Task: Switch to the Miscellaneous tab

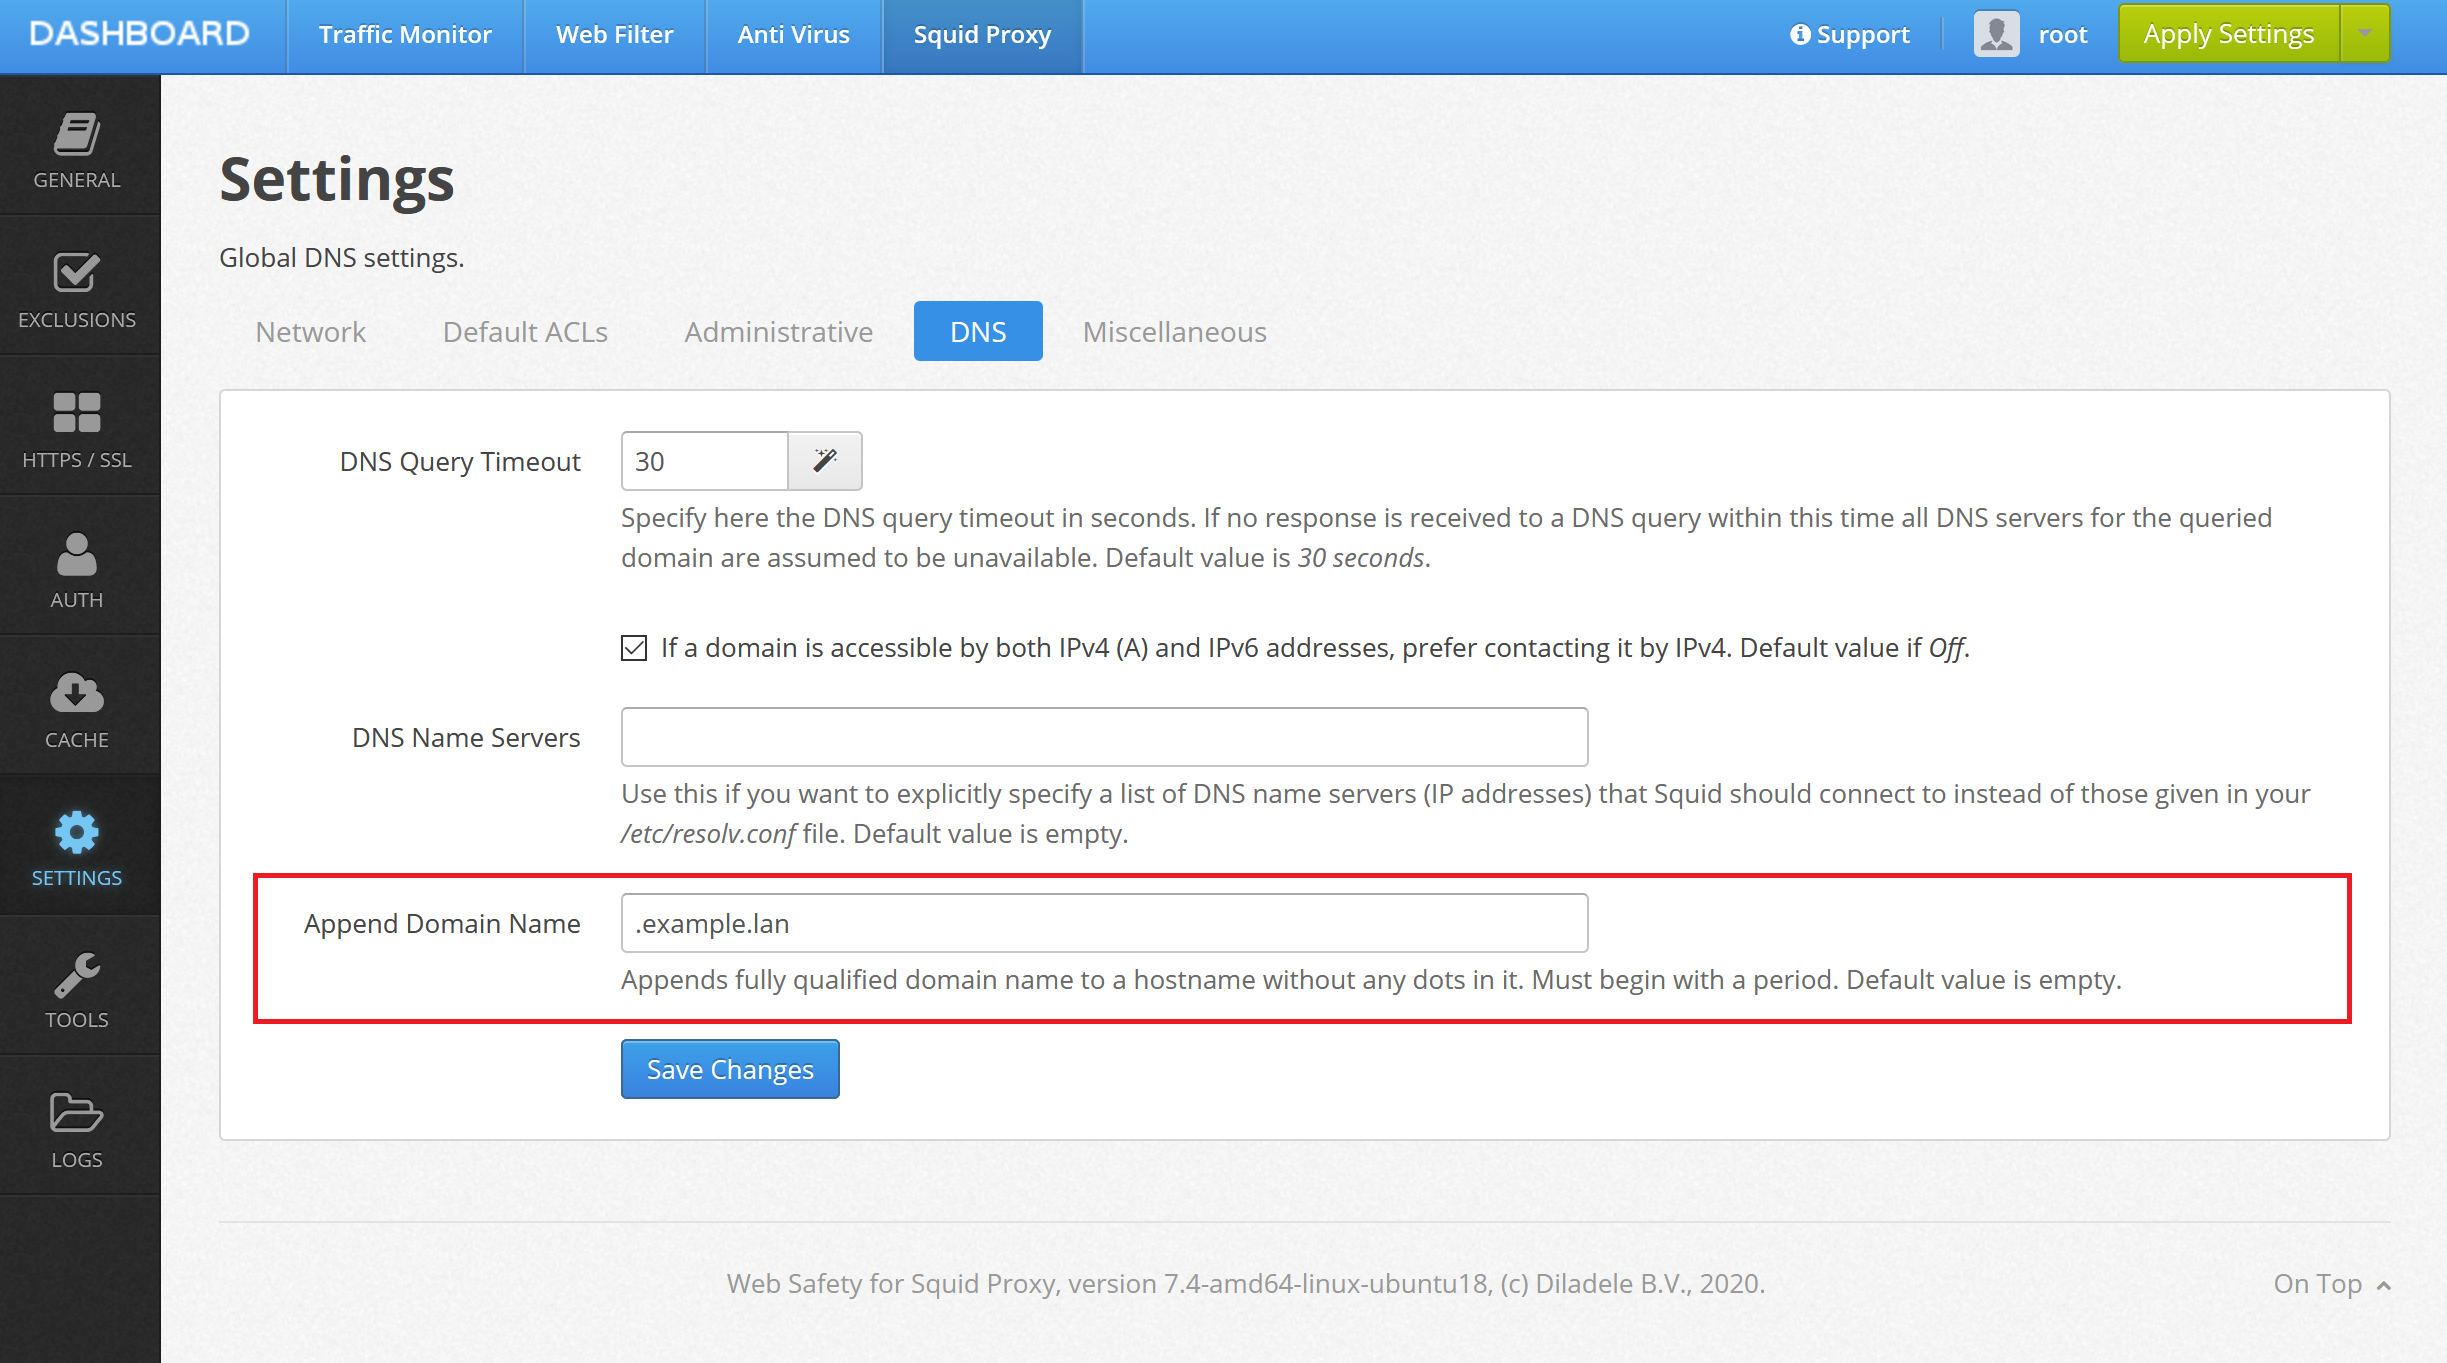Action: [x=1175, y=331]
